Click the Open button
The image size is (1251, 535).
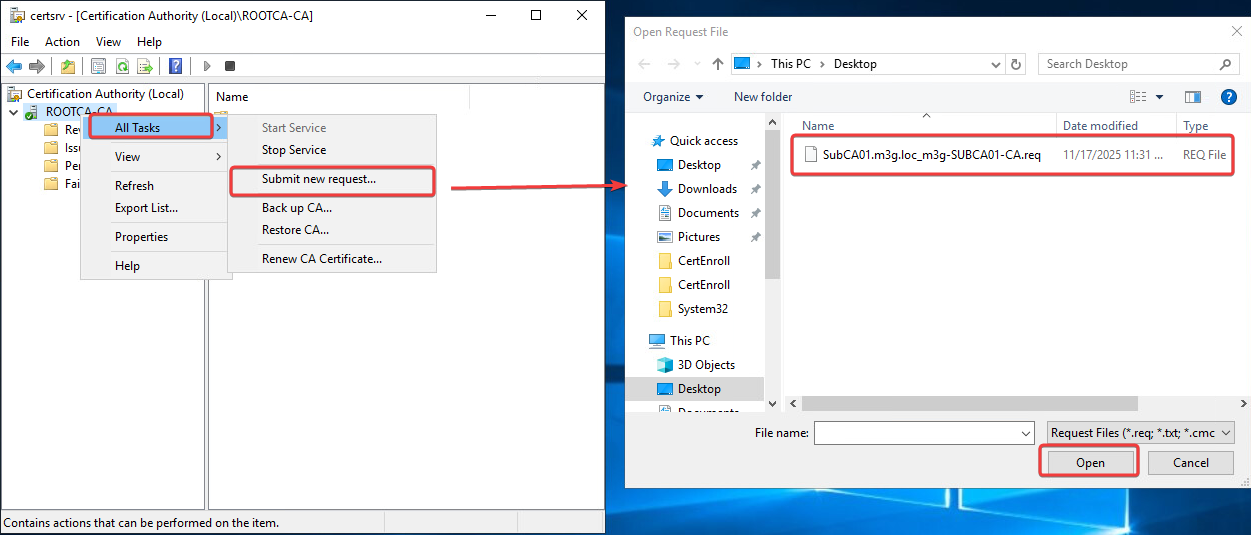pos(1090,463)
